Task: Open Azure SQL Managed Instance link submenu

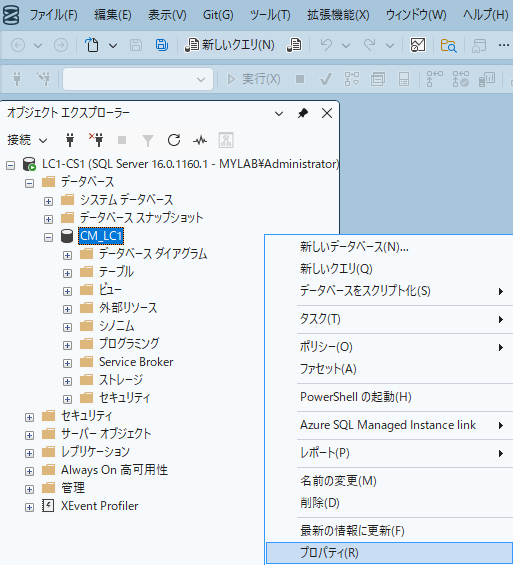Action: click(x=389, y=425)
